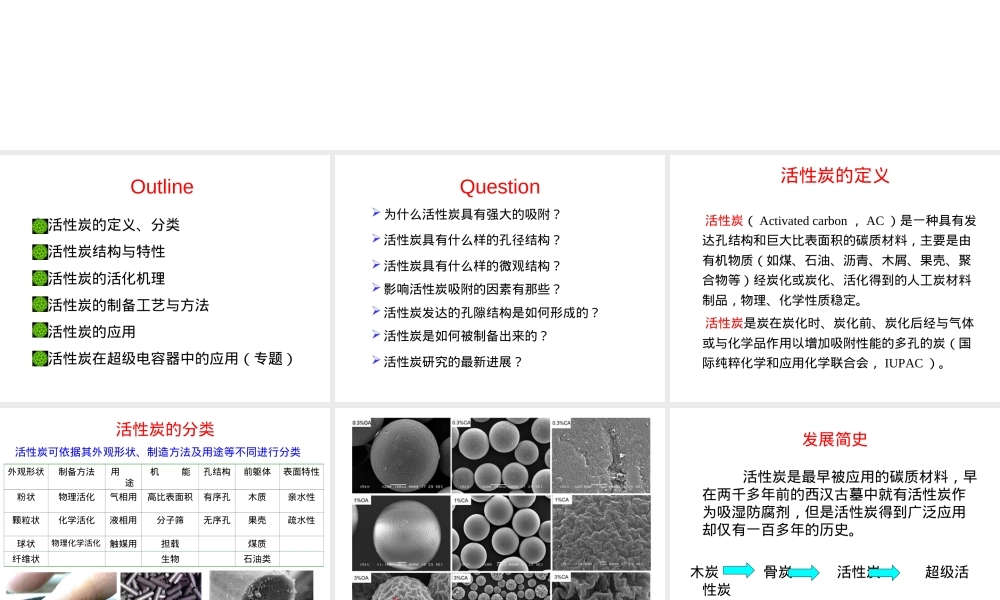Click the cyan arrow before 超级活
1000x600 pixels.
(884, 573)
